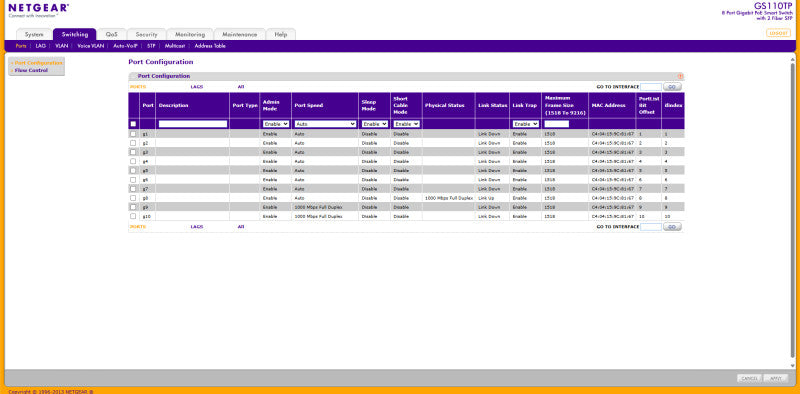The image size is (800, 394).
Task: Check the box for port g9
Action: pos(133,207)
